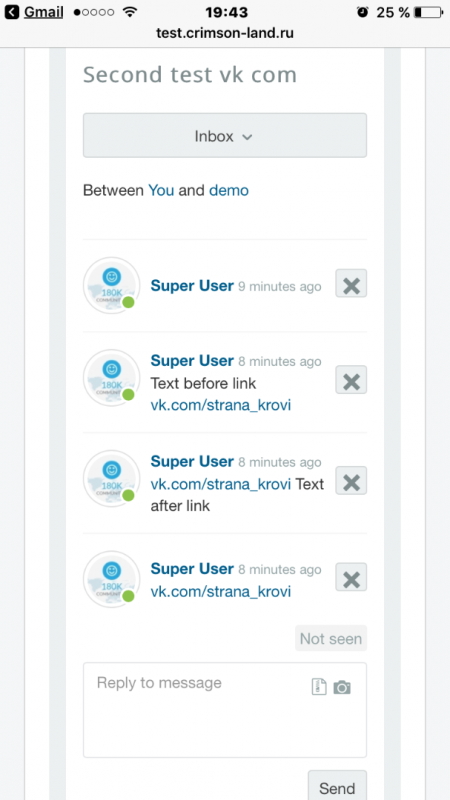450x800 pixels.
Task: Tap the Gmail back arrow icon in status bar
Action: 12,12
